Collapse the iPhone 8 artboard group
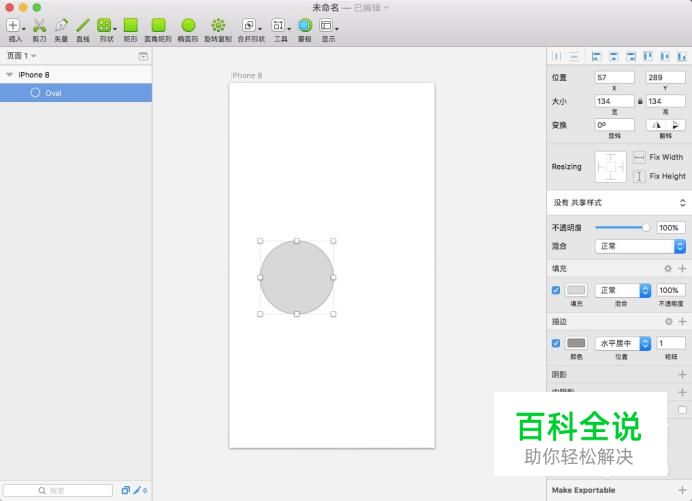692x501 pixels. coord(9,75)
